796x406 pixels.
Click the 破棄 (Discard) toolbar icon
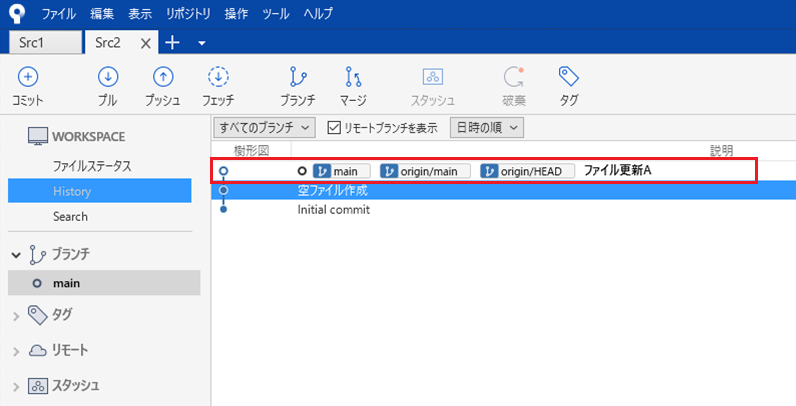click(514, 77)
